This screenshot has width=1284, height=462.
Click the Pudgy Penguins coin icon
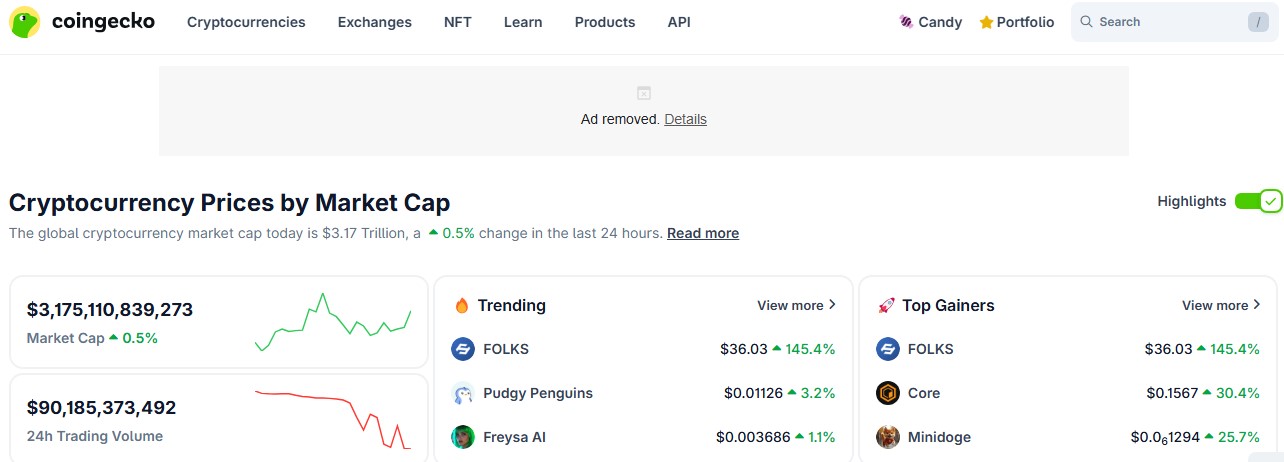[463, 393]
